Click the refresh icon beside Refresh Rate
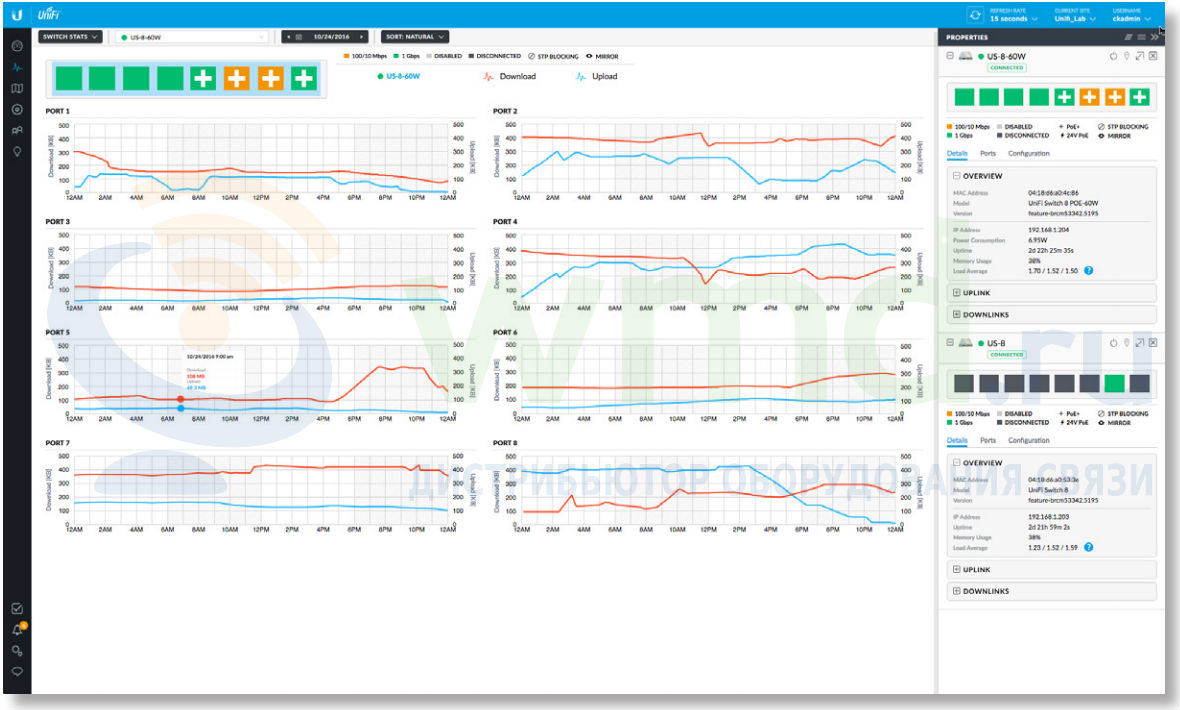Viewport: 1180px width, 710px height. pyautogui.click(x=975, y=15)
